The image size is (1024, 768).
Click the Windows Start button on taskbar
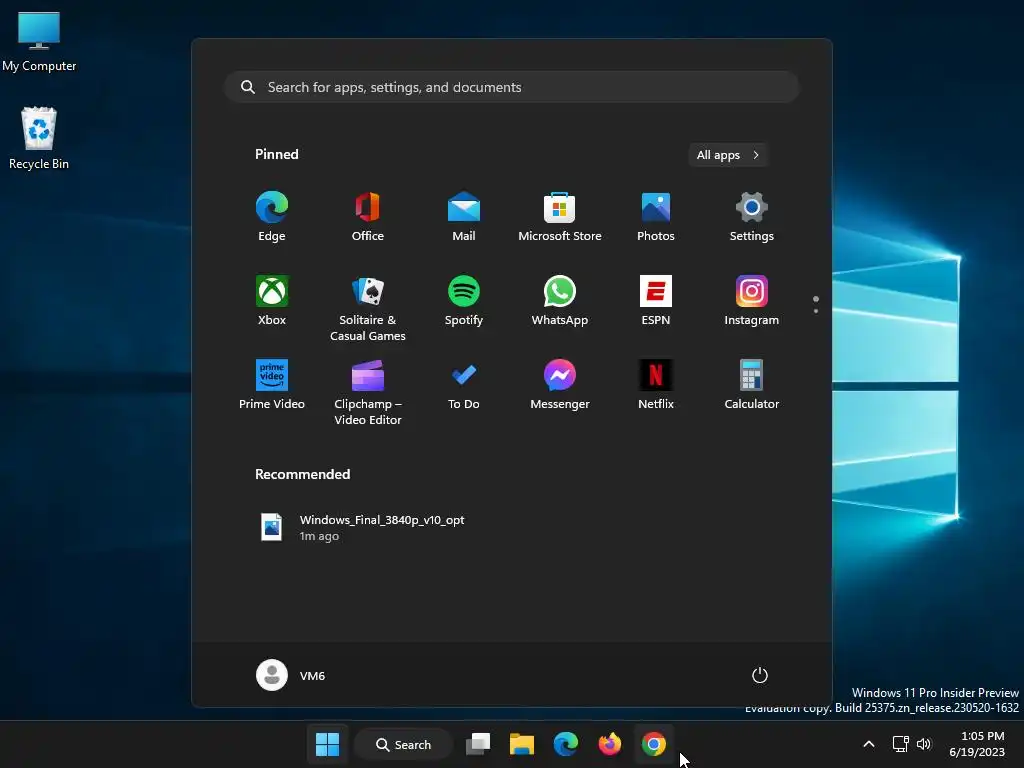(x=327, y=744)
